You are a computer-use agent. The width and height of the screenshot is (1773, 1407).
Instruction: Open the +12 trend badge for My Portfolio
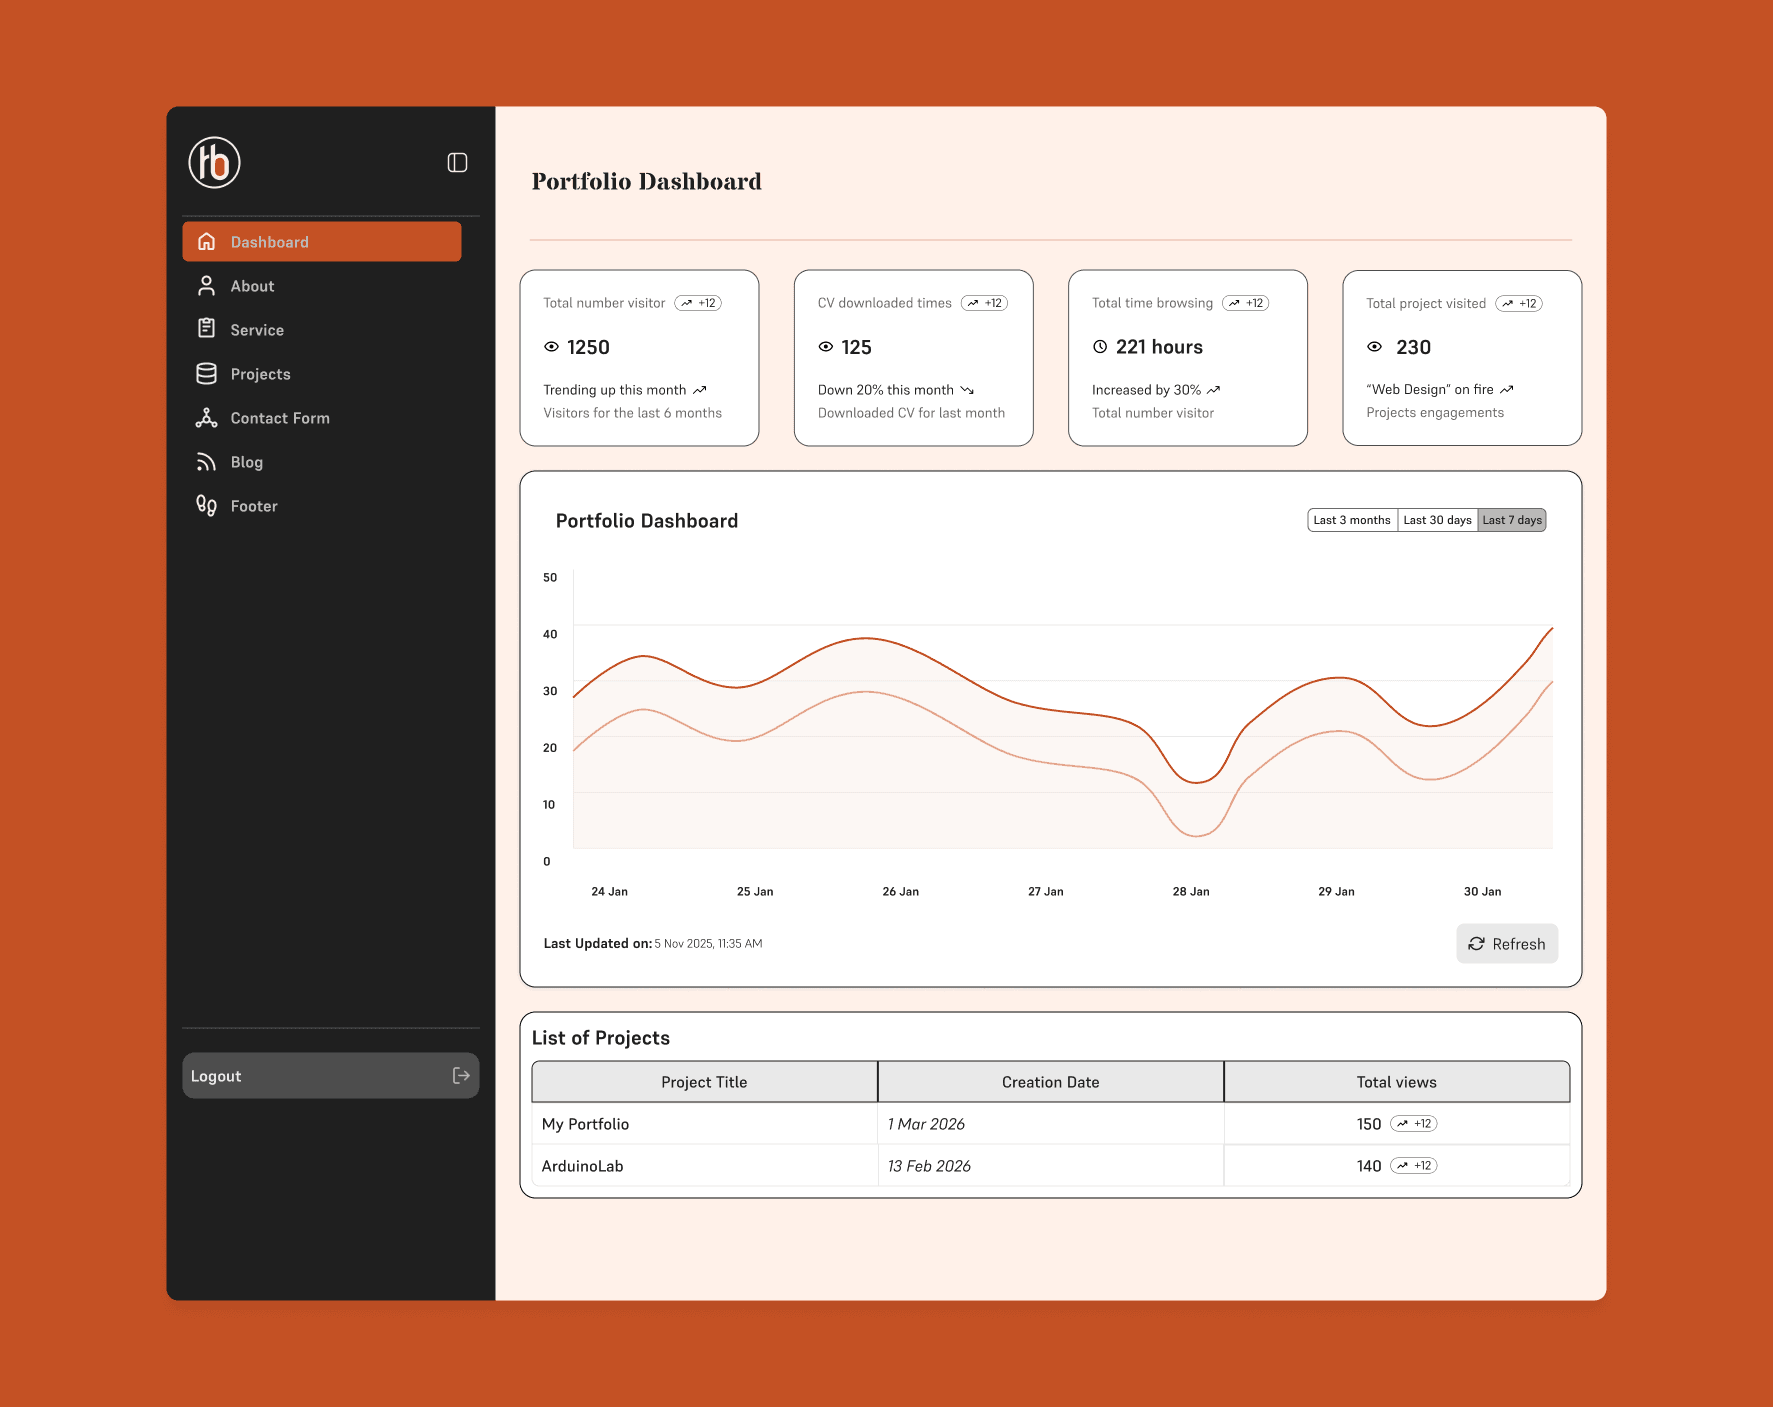[1414, 1123]
